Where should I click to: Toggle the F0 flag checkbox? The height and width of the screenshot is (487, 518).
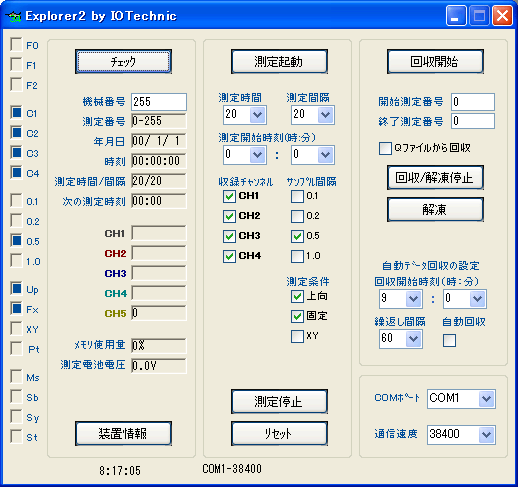[x=16, y=44]
